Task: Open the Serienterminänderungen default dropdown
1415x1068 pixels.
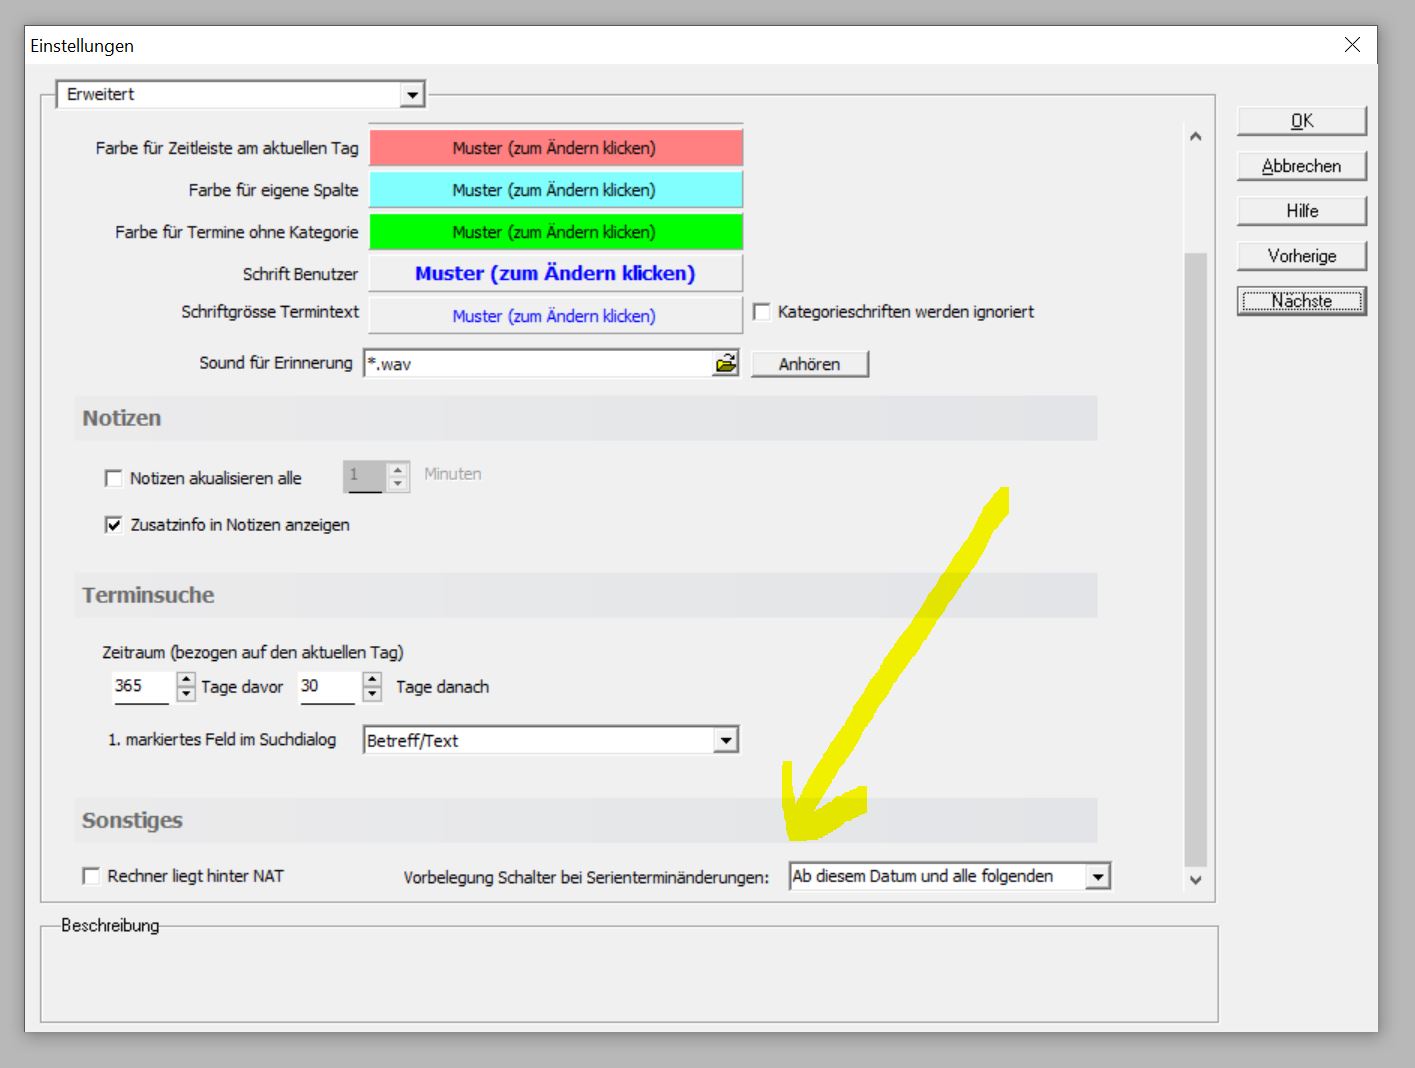Action: (x=1098, y=877)
